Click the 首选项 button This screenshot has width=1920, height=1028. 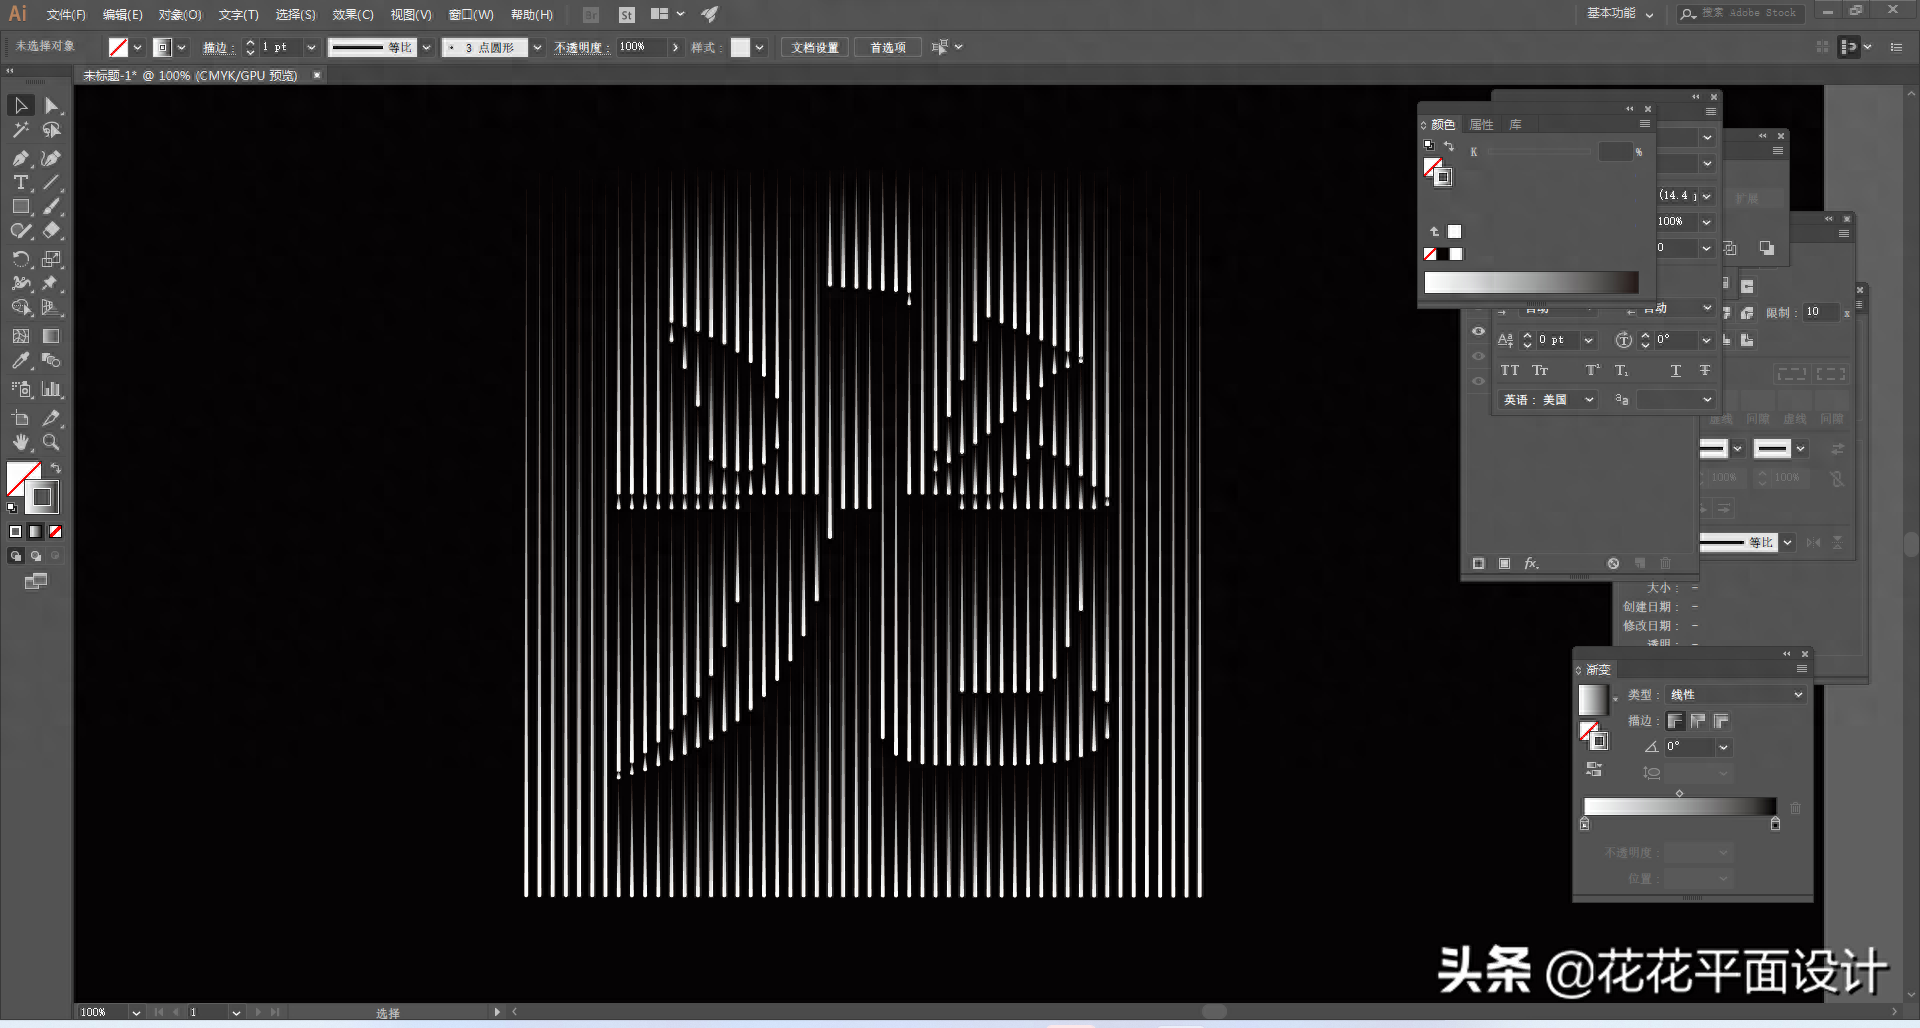(x=887, y=48)
